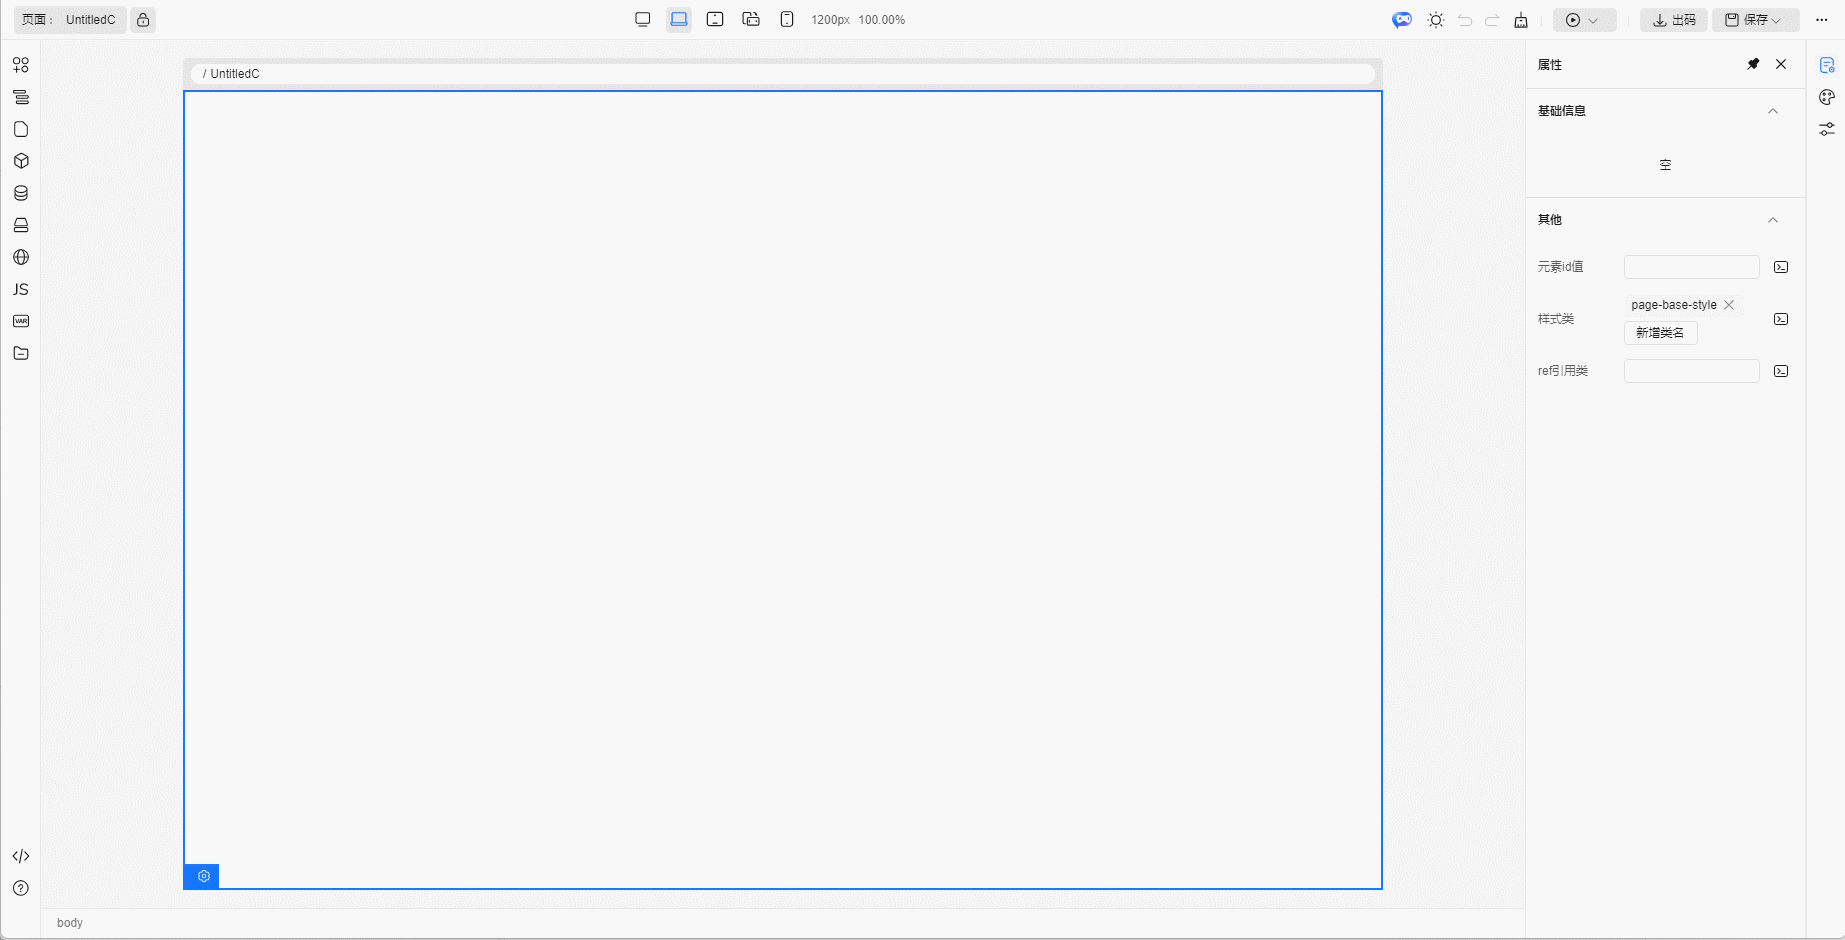Open the outline tree panel icon
The image size is (1845, 940).
tap(21, 97)
